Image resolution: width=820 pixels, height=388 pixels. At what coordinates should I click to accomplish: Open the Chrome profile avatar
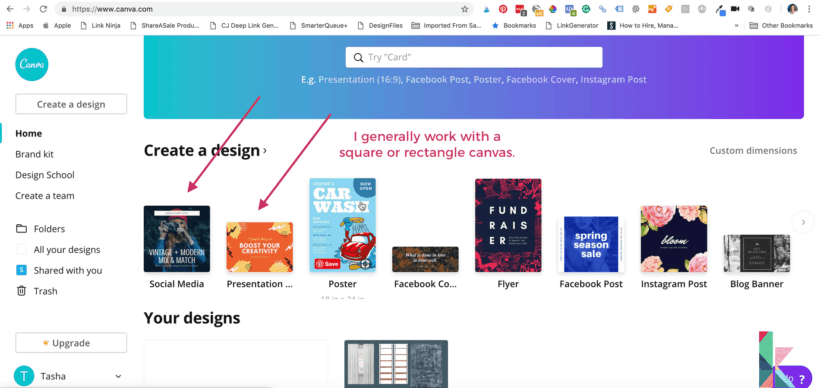tap(792, 9)
